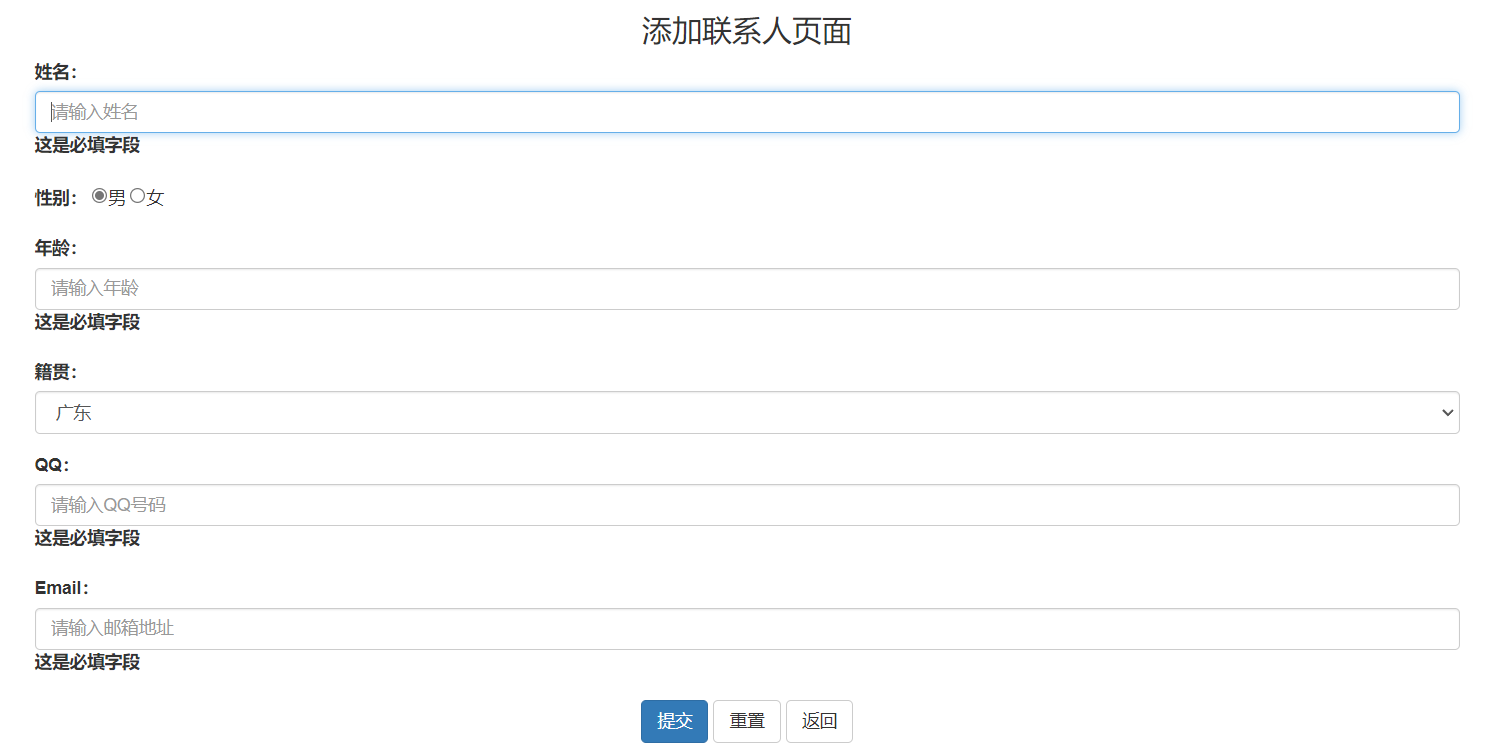Click the 返回 back button
This screenshot has width=1494, height=752.
pos(819,721)
